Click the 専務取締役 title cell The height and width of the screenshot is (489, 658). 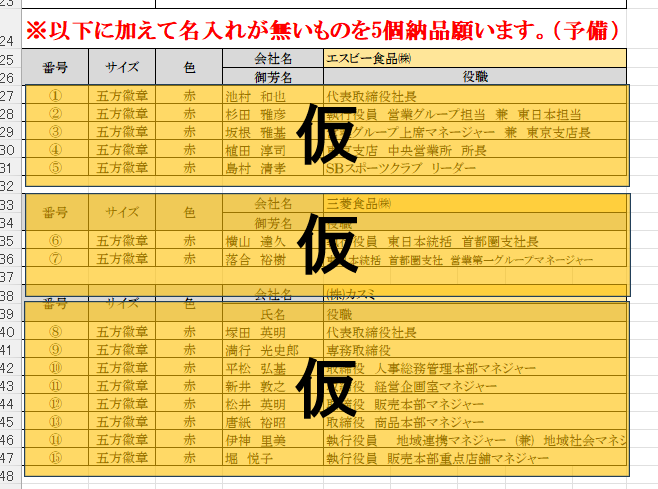click(475, 350)
